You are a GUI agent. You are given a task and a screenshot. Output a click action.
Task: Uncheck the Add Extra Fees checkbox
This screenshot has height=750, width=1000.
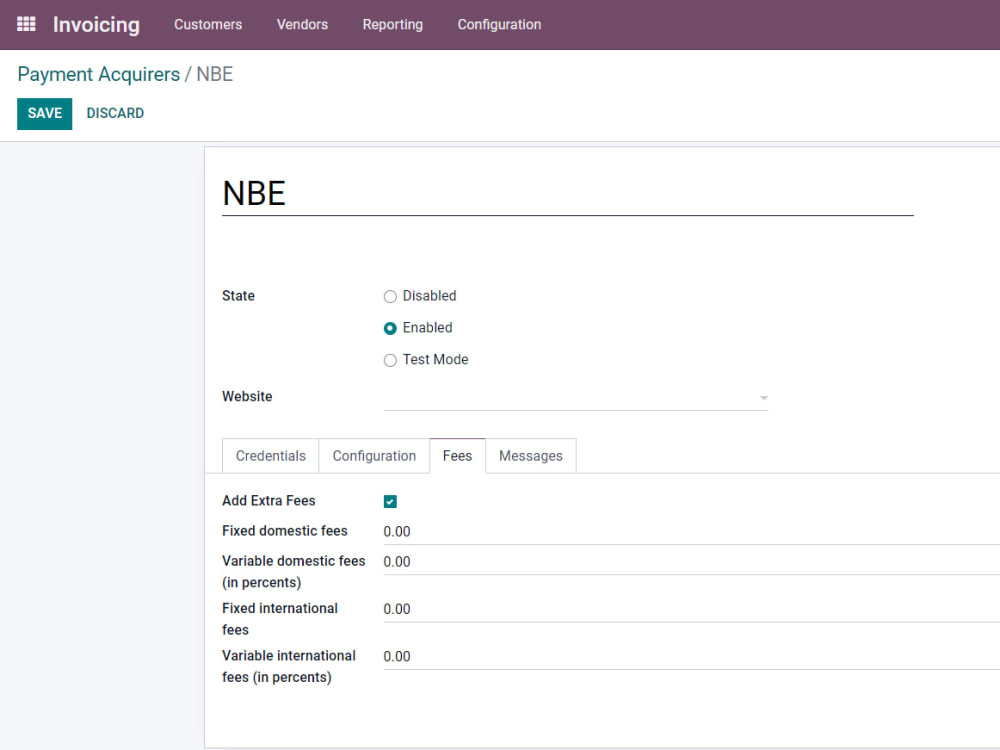coord(390,501)
